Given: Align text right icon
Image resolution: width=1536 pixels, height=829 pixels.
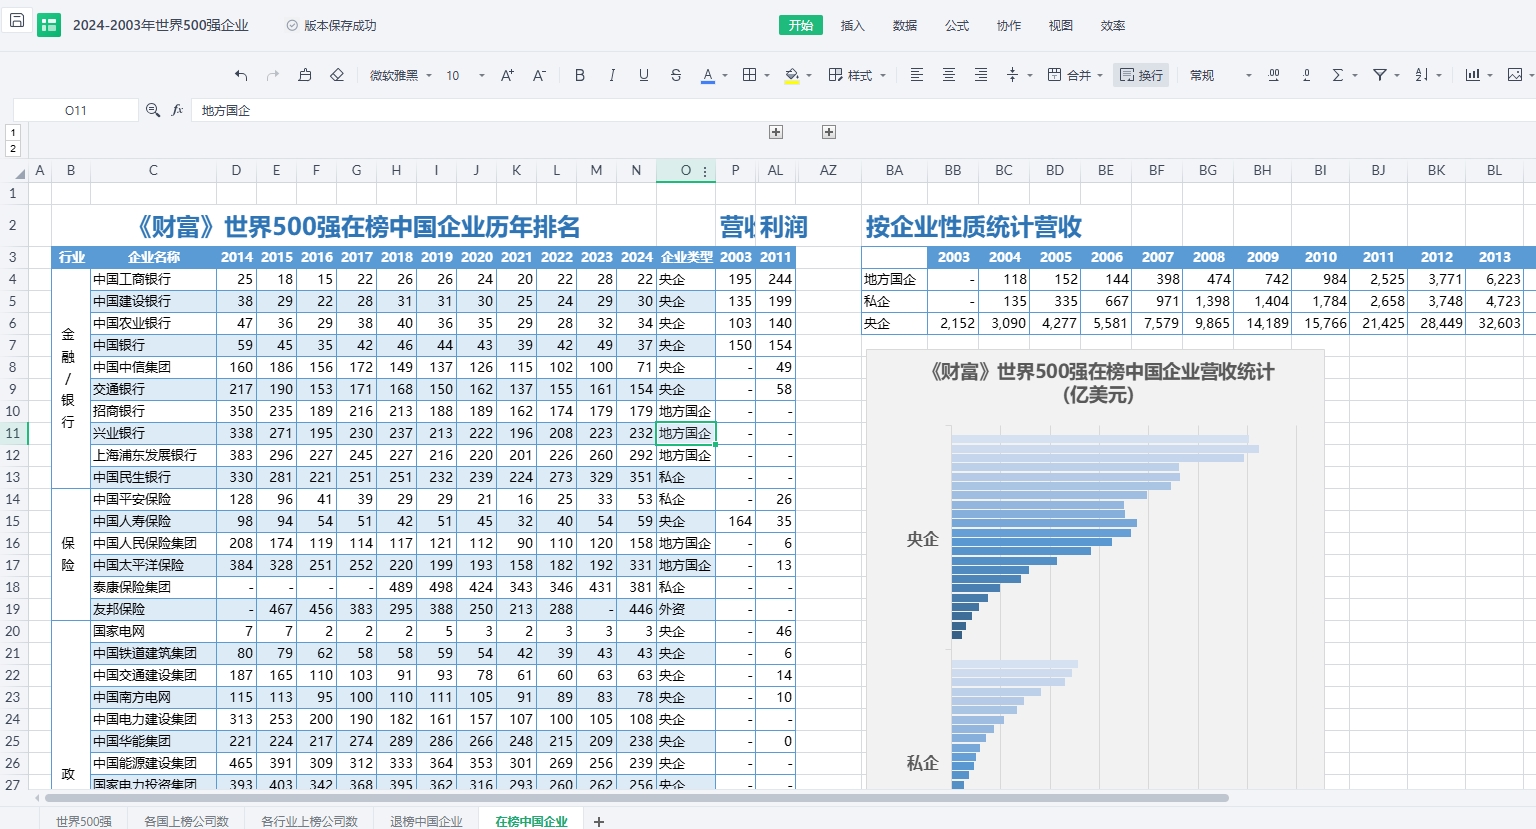Looking at the screenshot, I should coord(981,75).
